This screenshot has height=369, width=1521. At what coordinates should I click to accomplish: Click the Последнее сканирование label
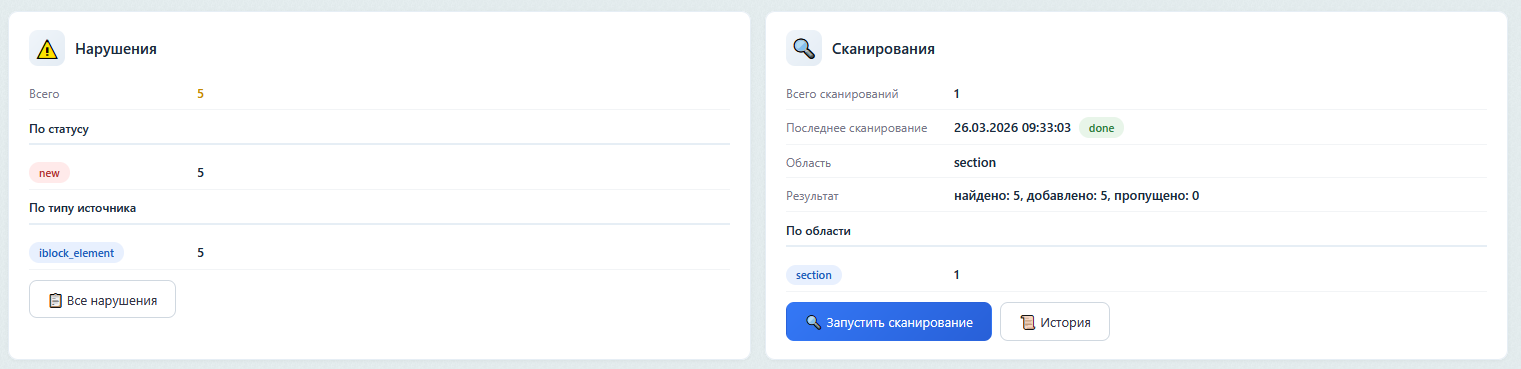tap(857, 128)
